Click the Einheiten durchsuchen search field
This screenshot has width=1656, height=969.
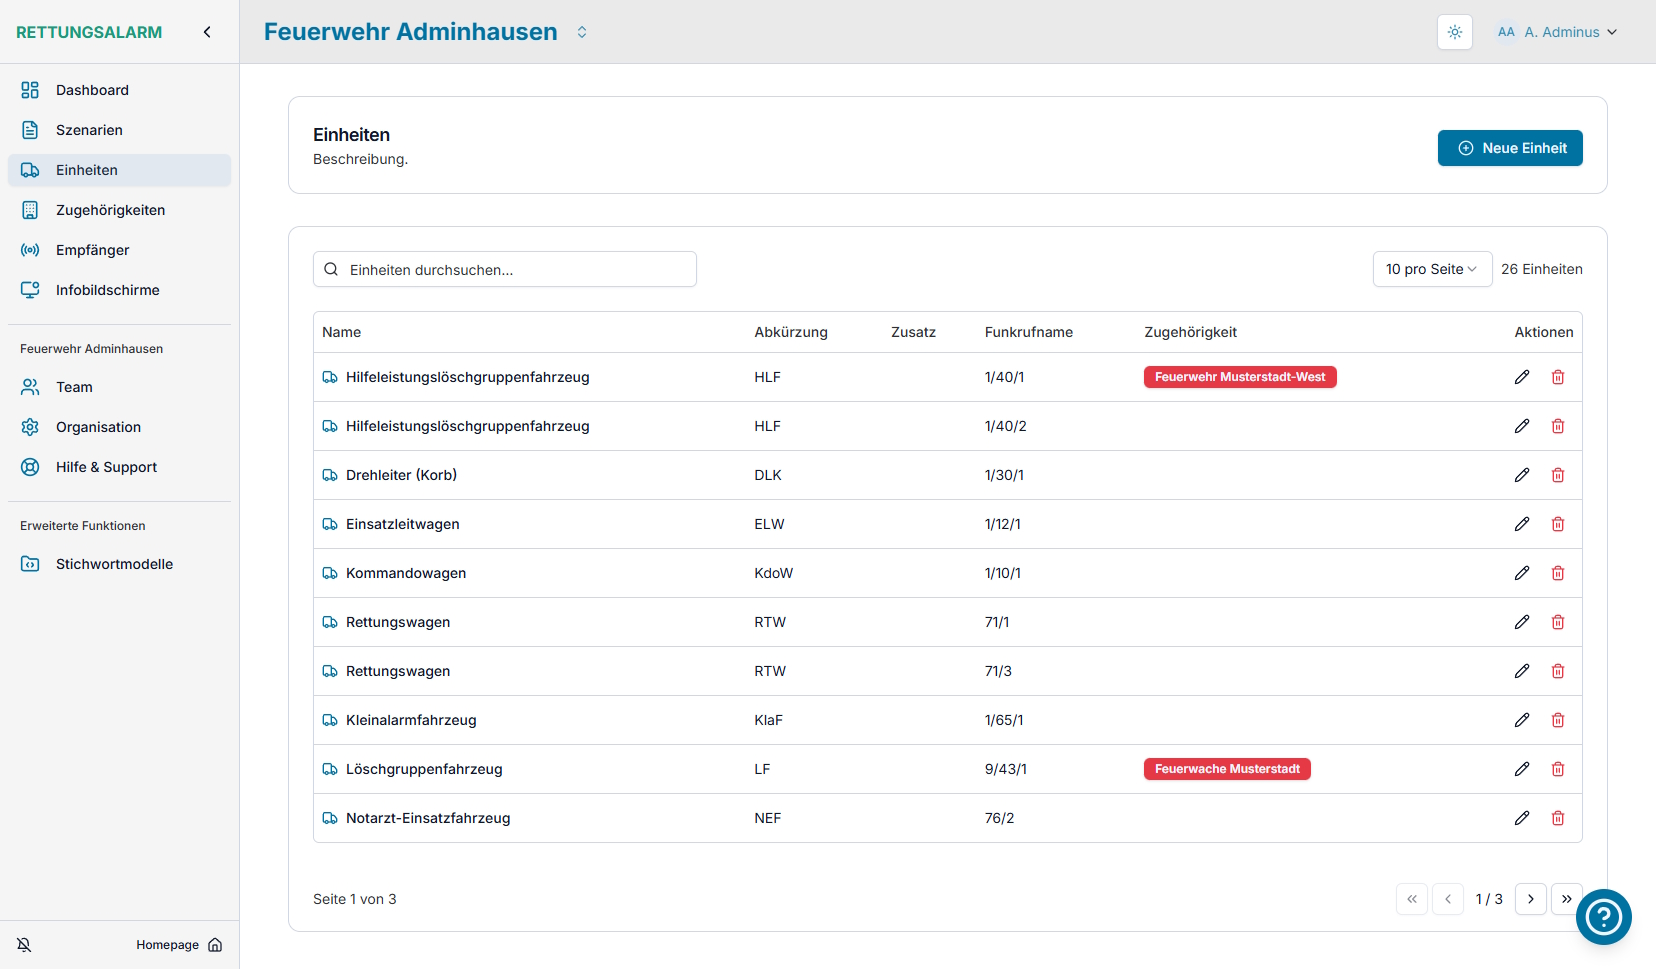pyautogui.click(x=505, y=270)
